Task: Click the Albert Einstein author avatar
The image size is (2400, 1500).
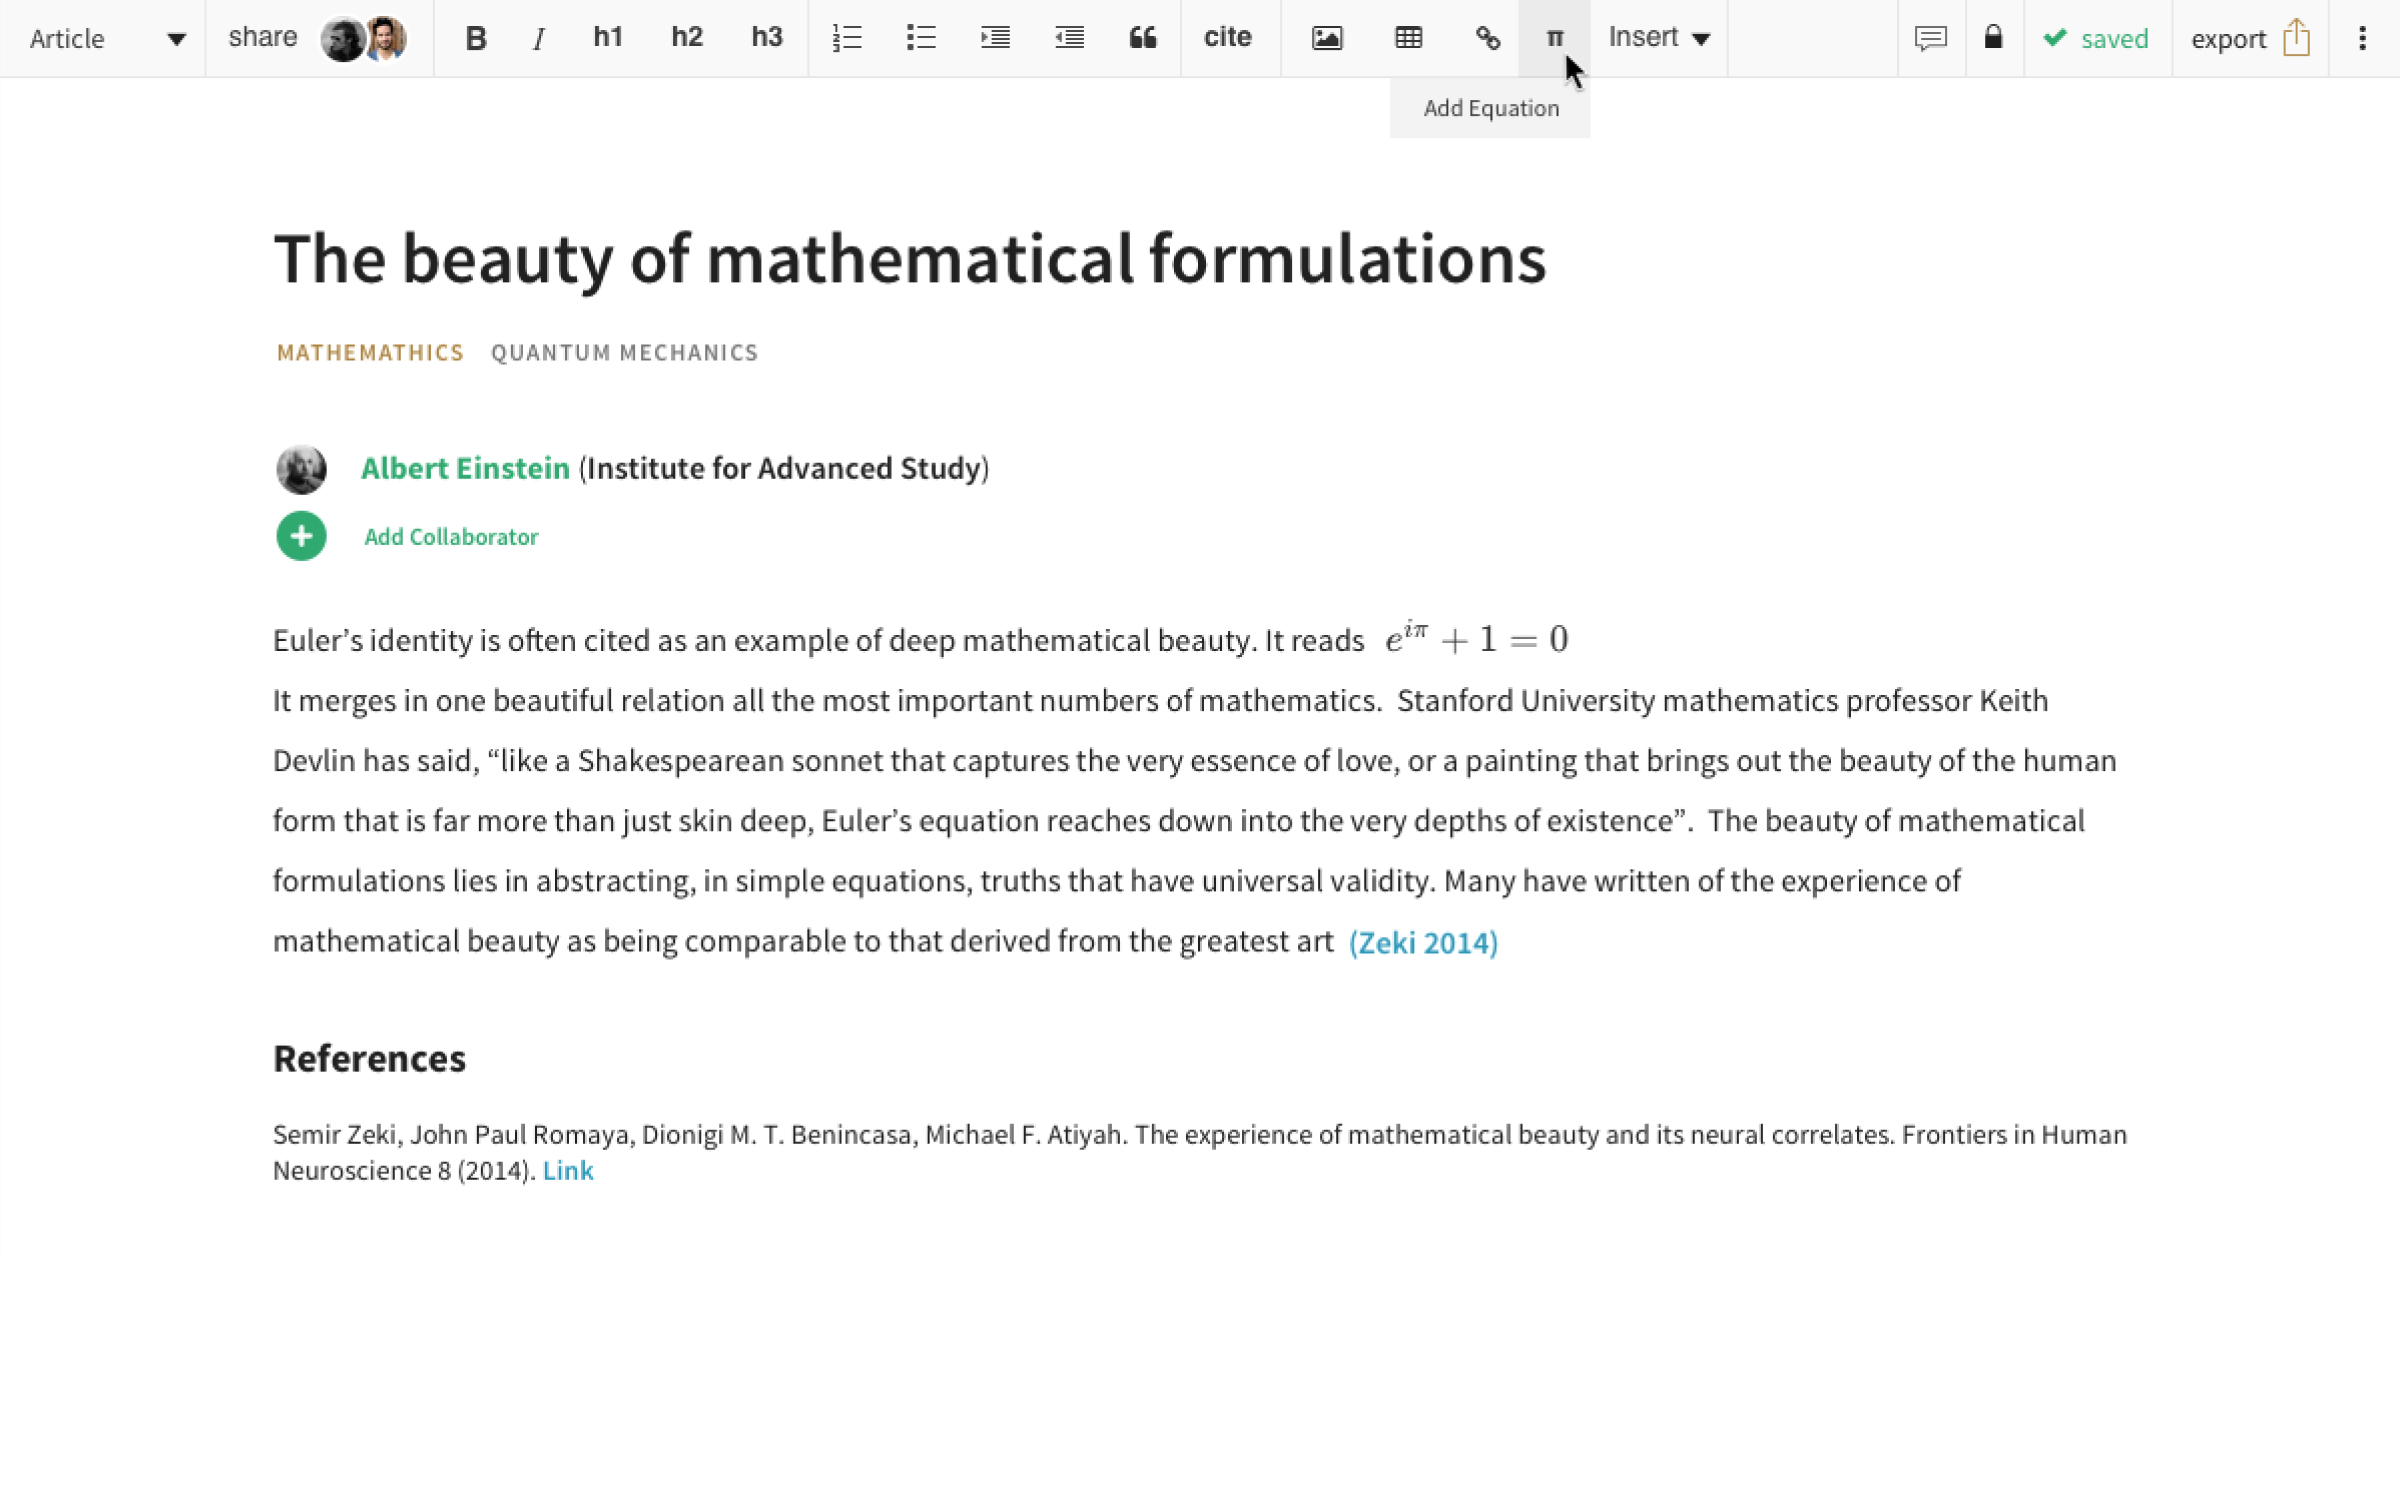Action: (x=301, y=469)
